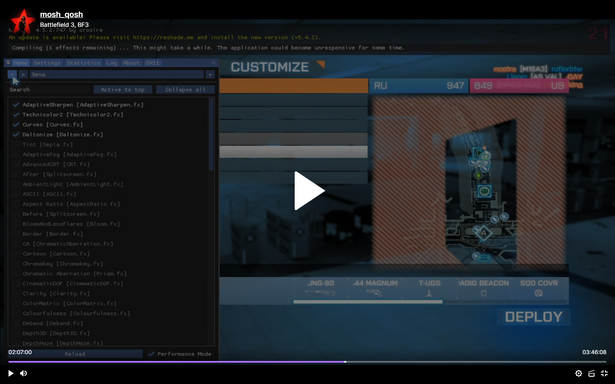This screenshot has width=615, height=384.
Task: Click the small play icon in the control bar
Action: click(11, 373)
